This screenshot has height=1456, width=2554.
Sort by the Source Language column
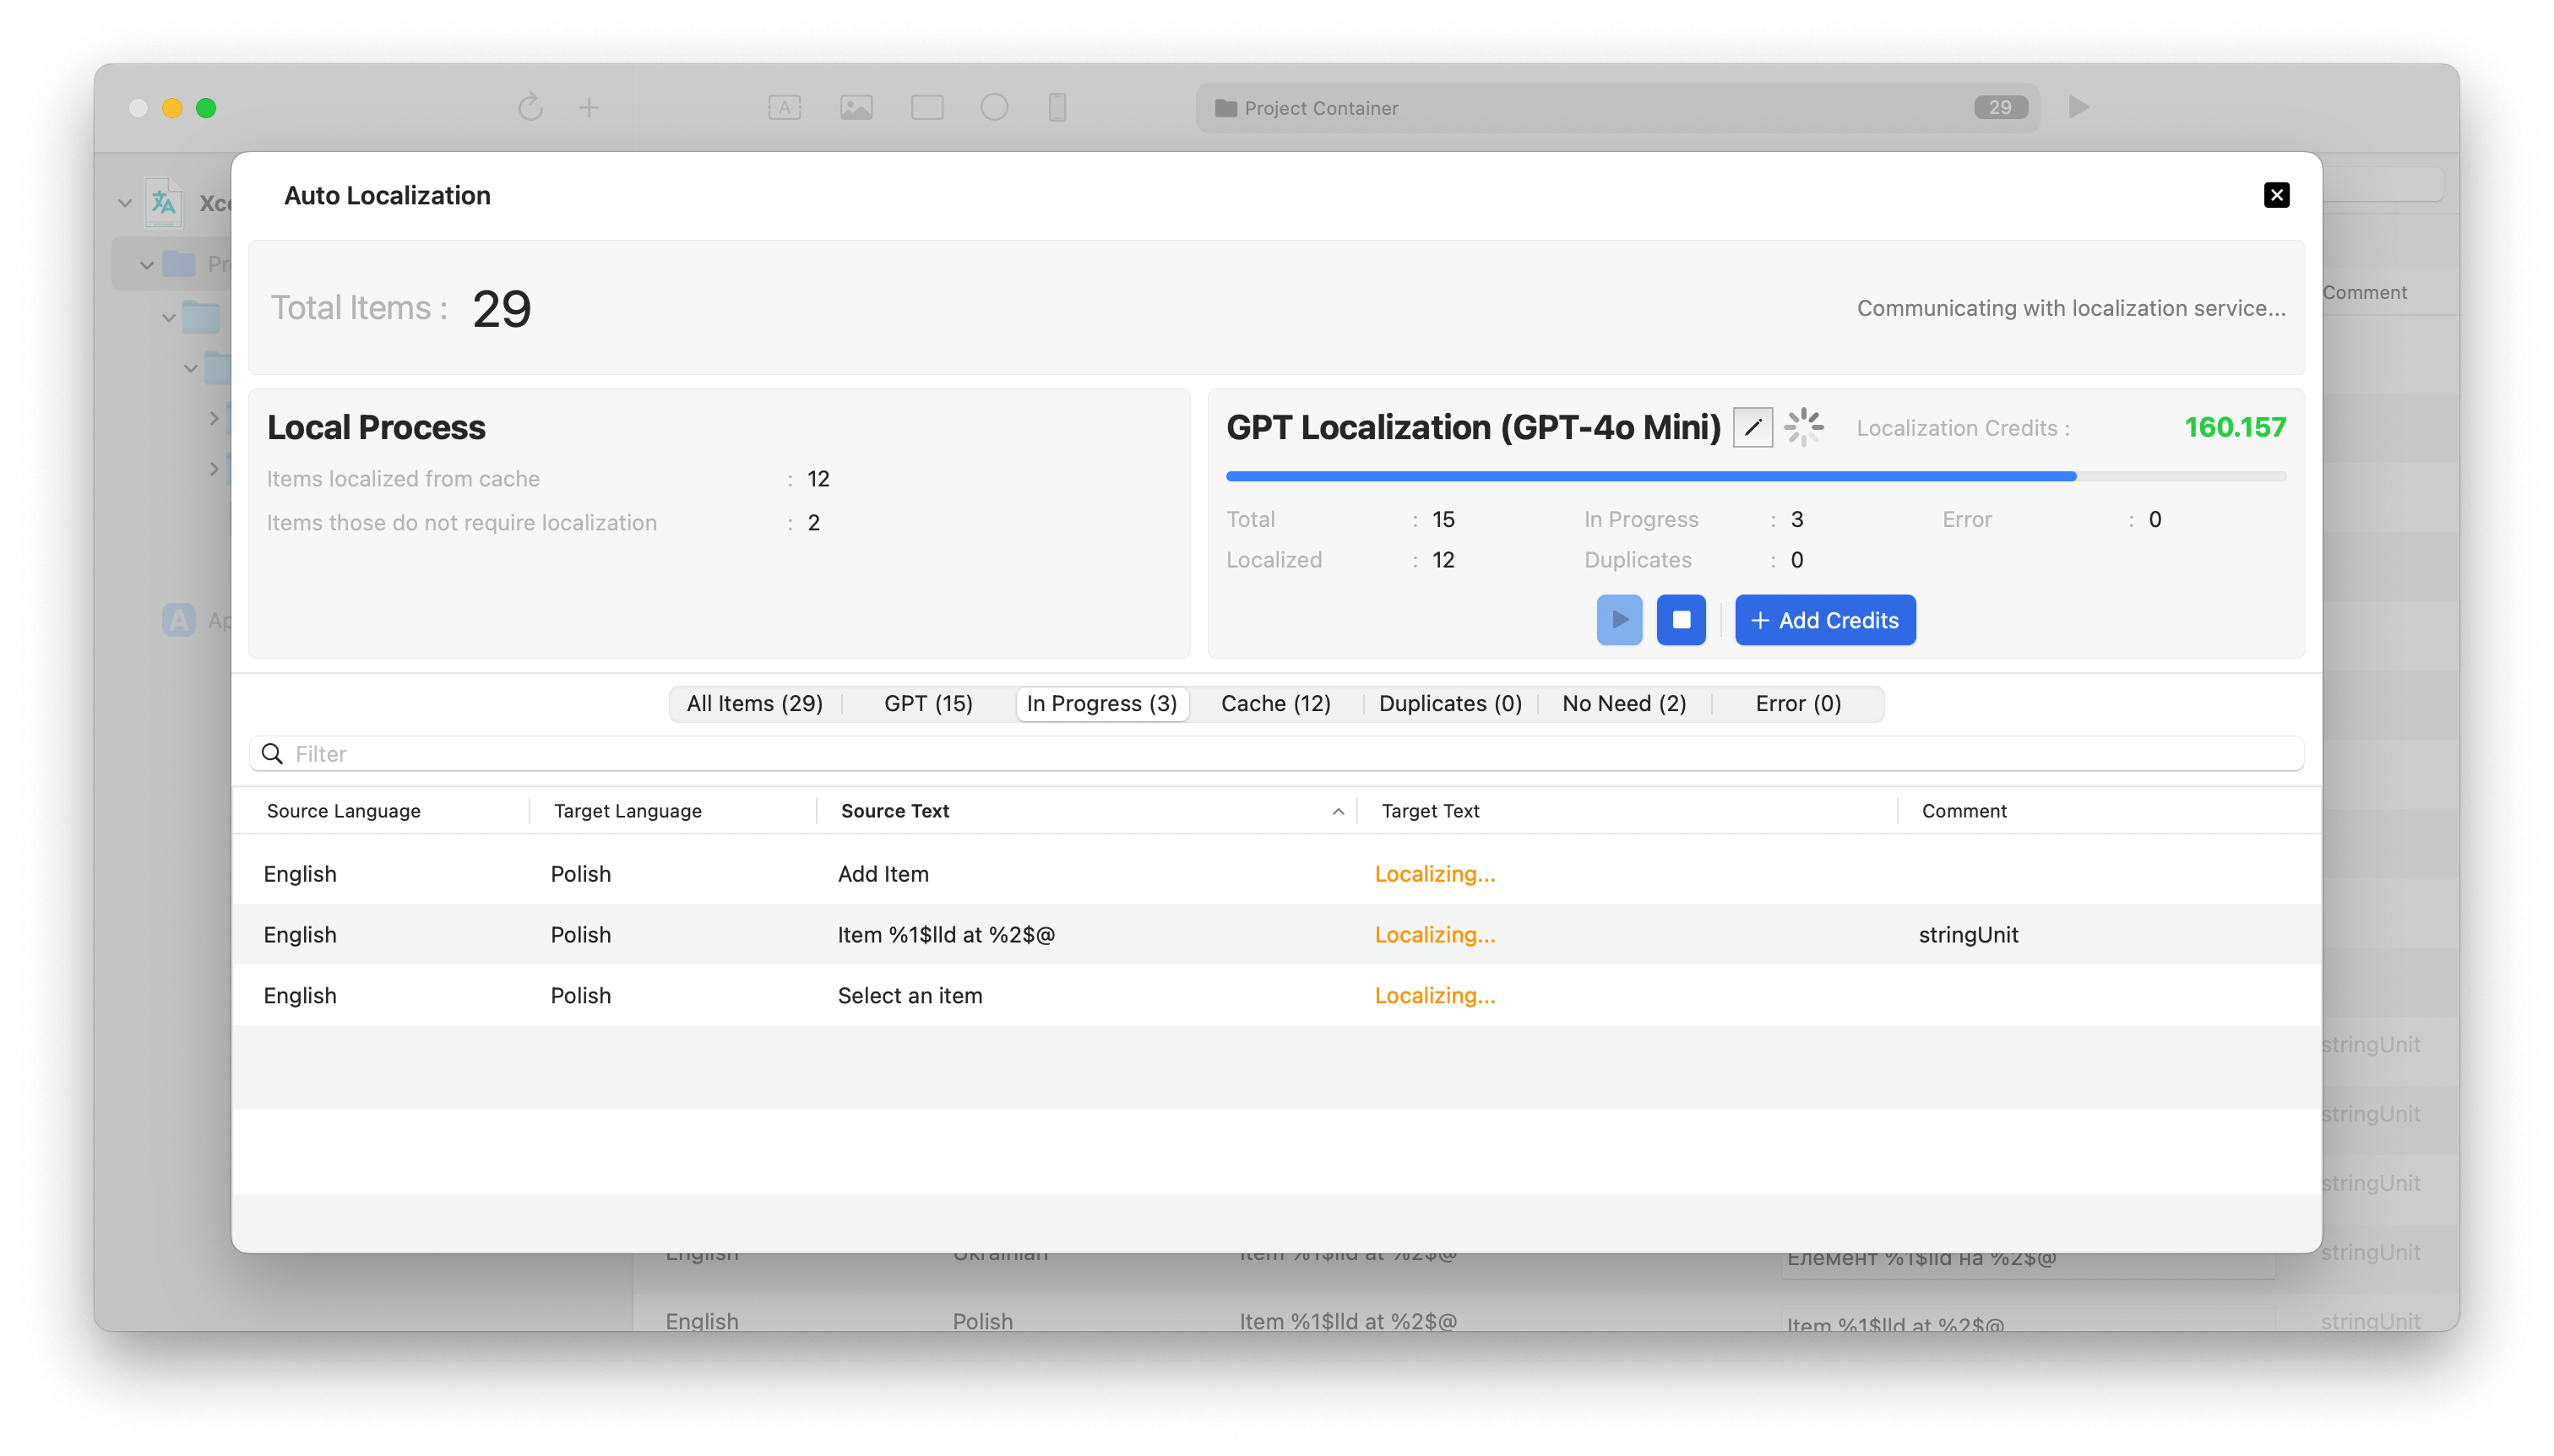[x=343, y=811]
